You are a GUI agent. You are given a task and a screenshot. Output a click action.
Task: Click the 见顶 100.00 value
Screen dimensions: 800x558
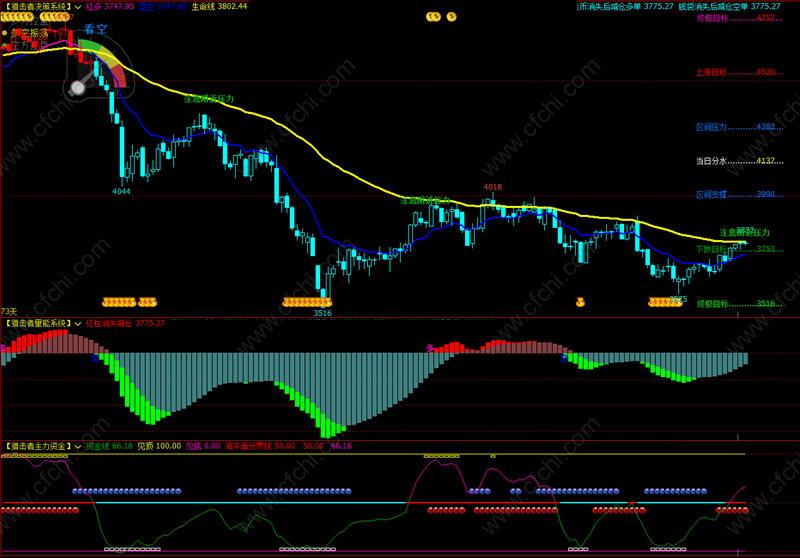pyautogui.click(x=159, y=446)
